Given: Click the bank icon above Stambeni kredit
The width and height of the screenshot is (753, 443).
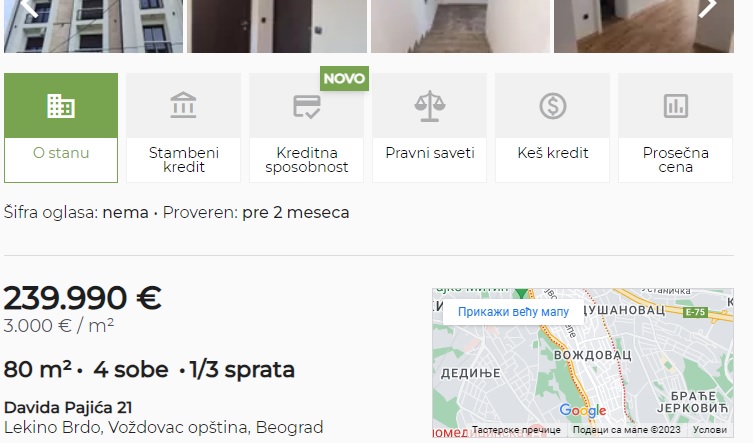Looking at the screenshot, I should [183, 105].
